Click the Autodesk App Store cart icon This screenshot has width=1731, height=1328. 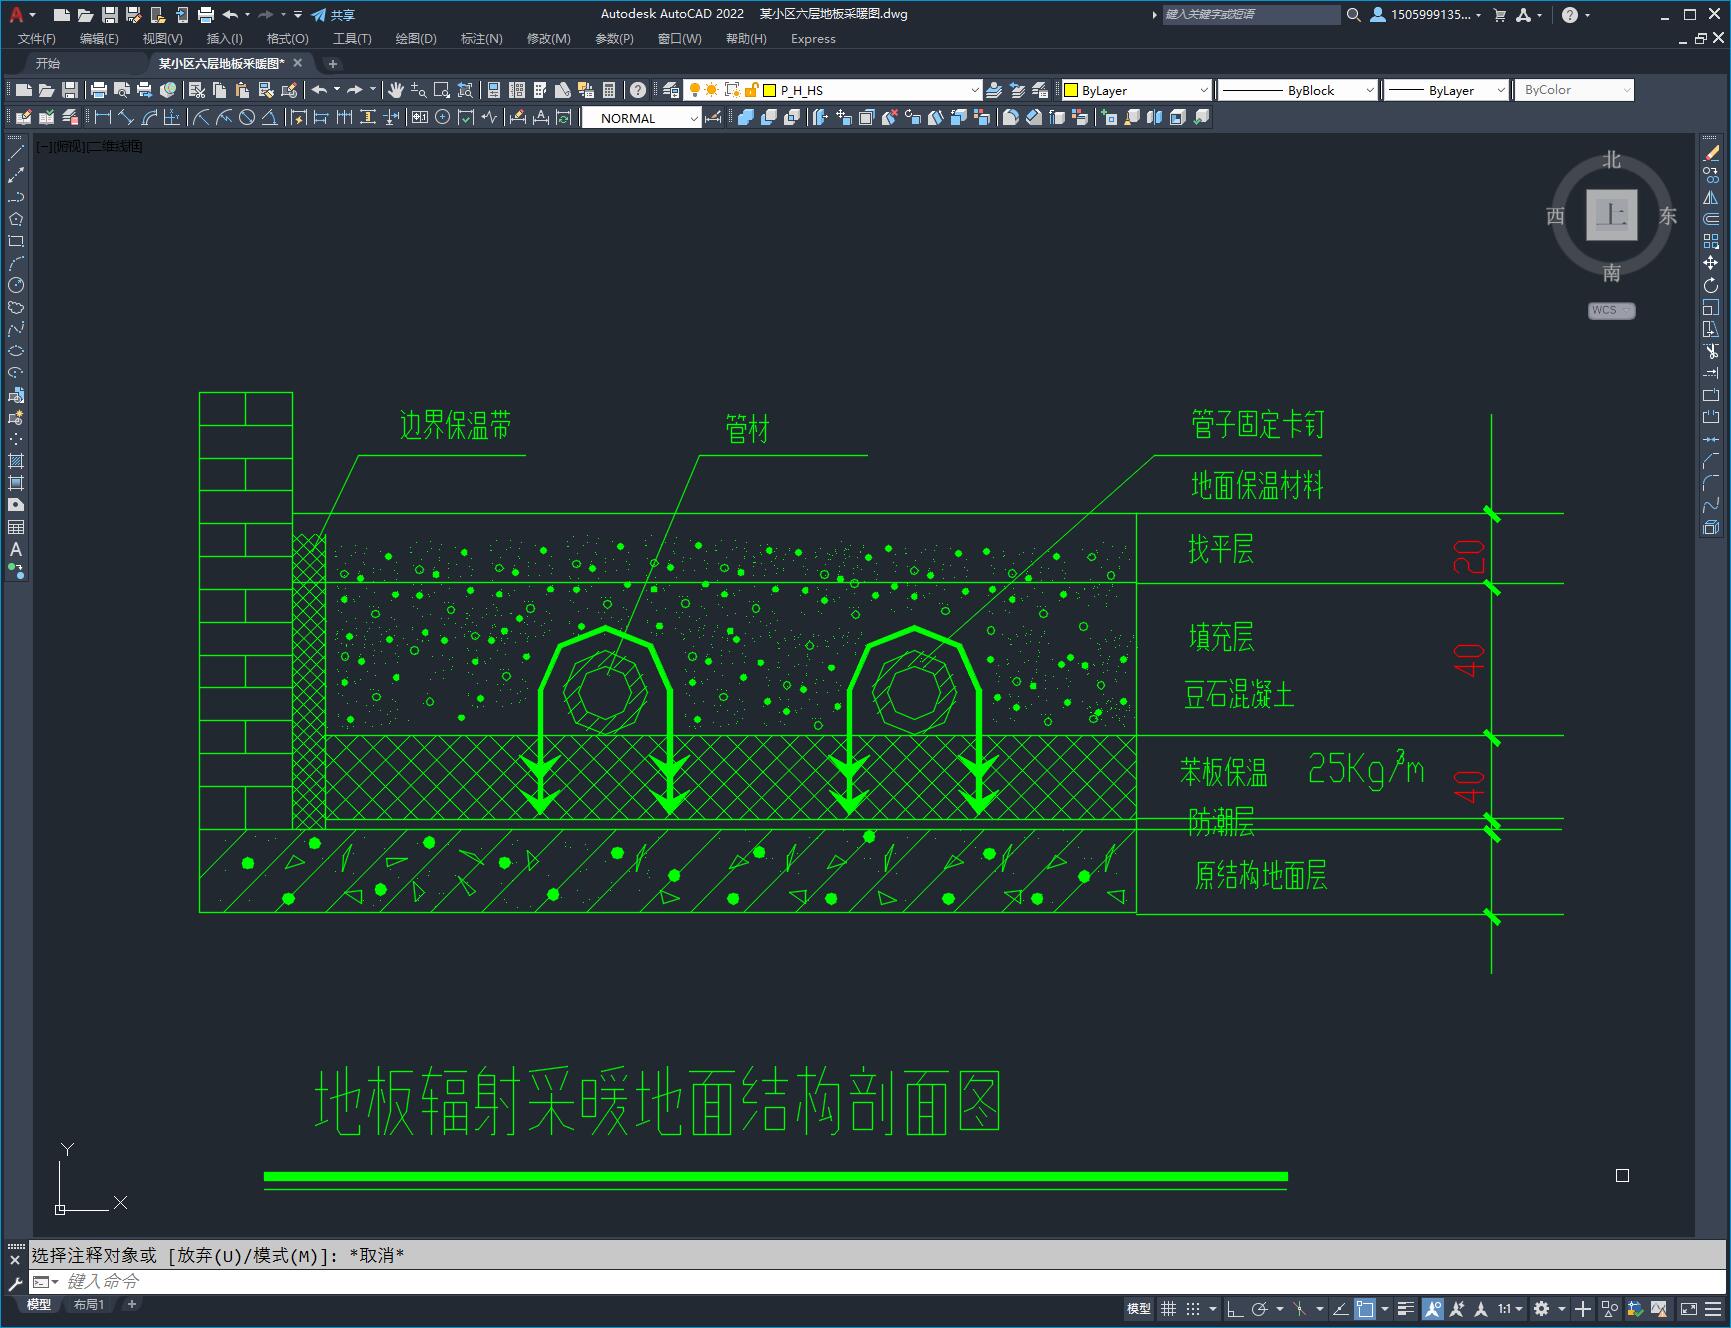(x=1500, y=15)
